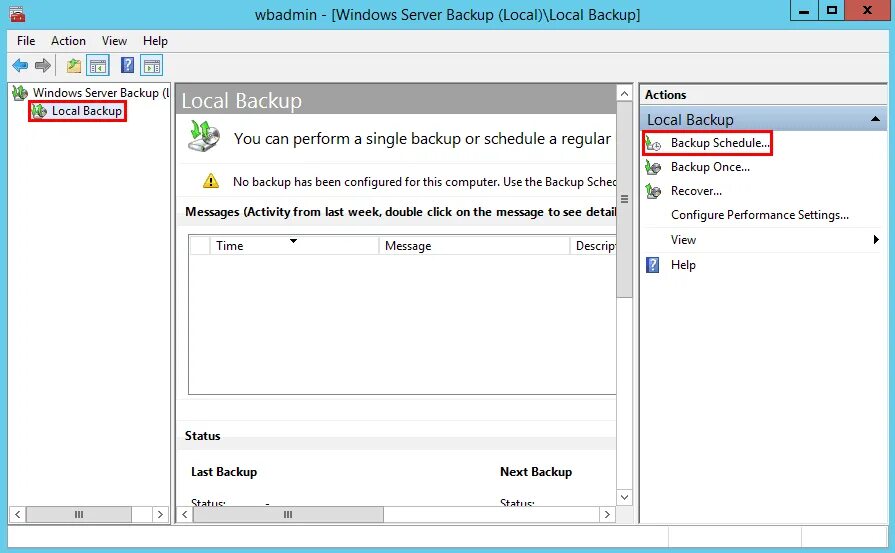The height and width of the screenshot is (553, 895).
Task: Select Local Backup in the console tree
Action: [87, 111]
